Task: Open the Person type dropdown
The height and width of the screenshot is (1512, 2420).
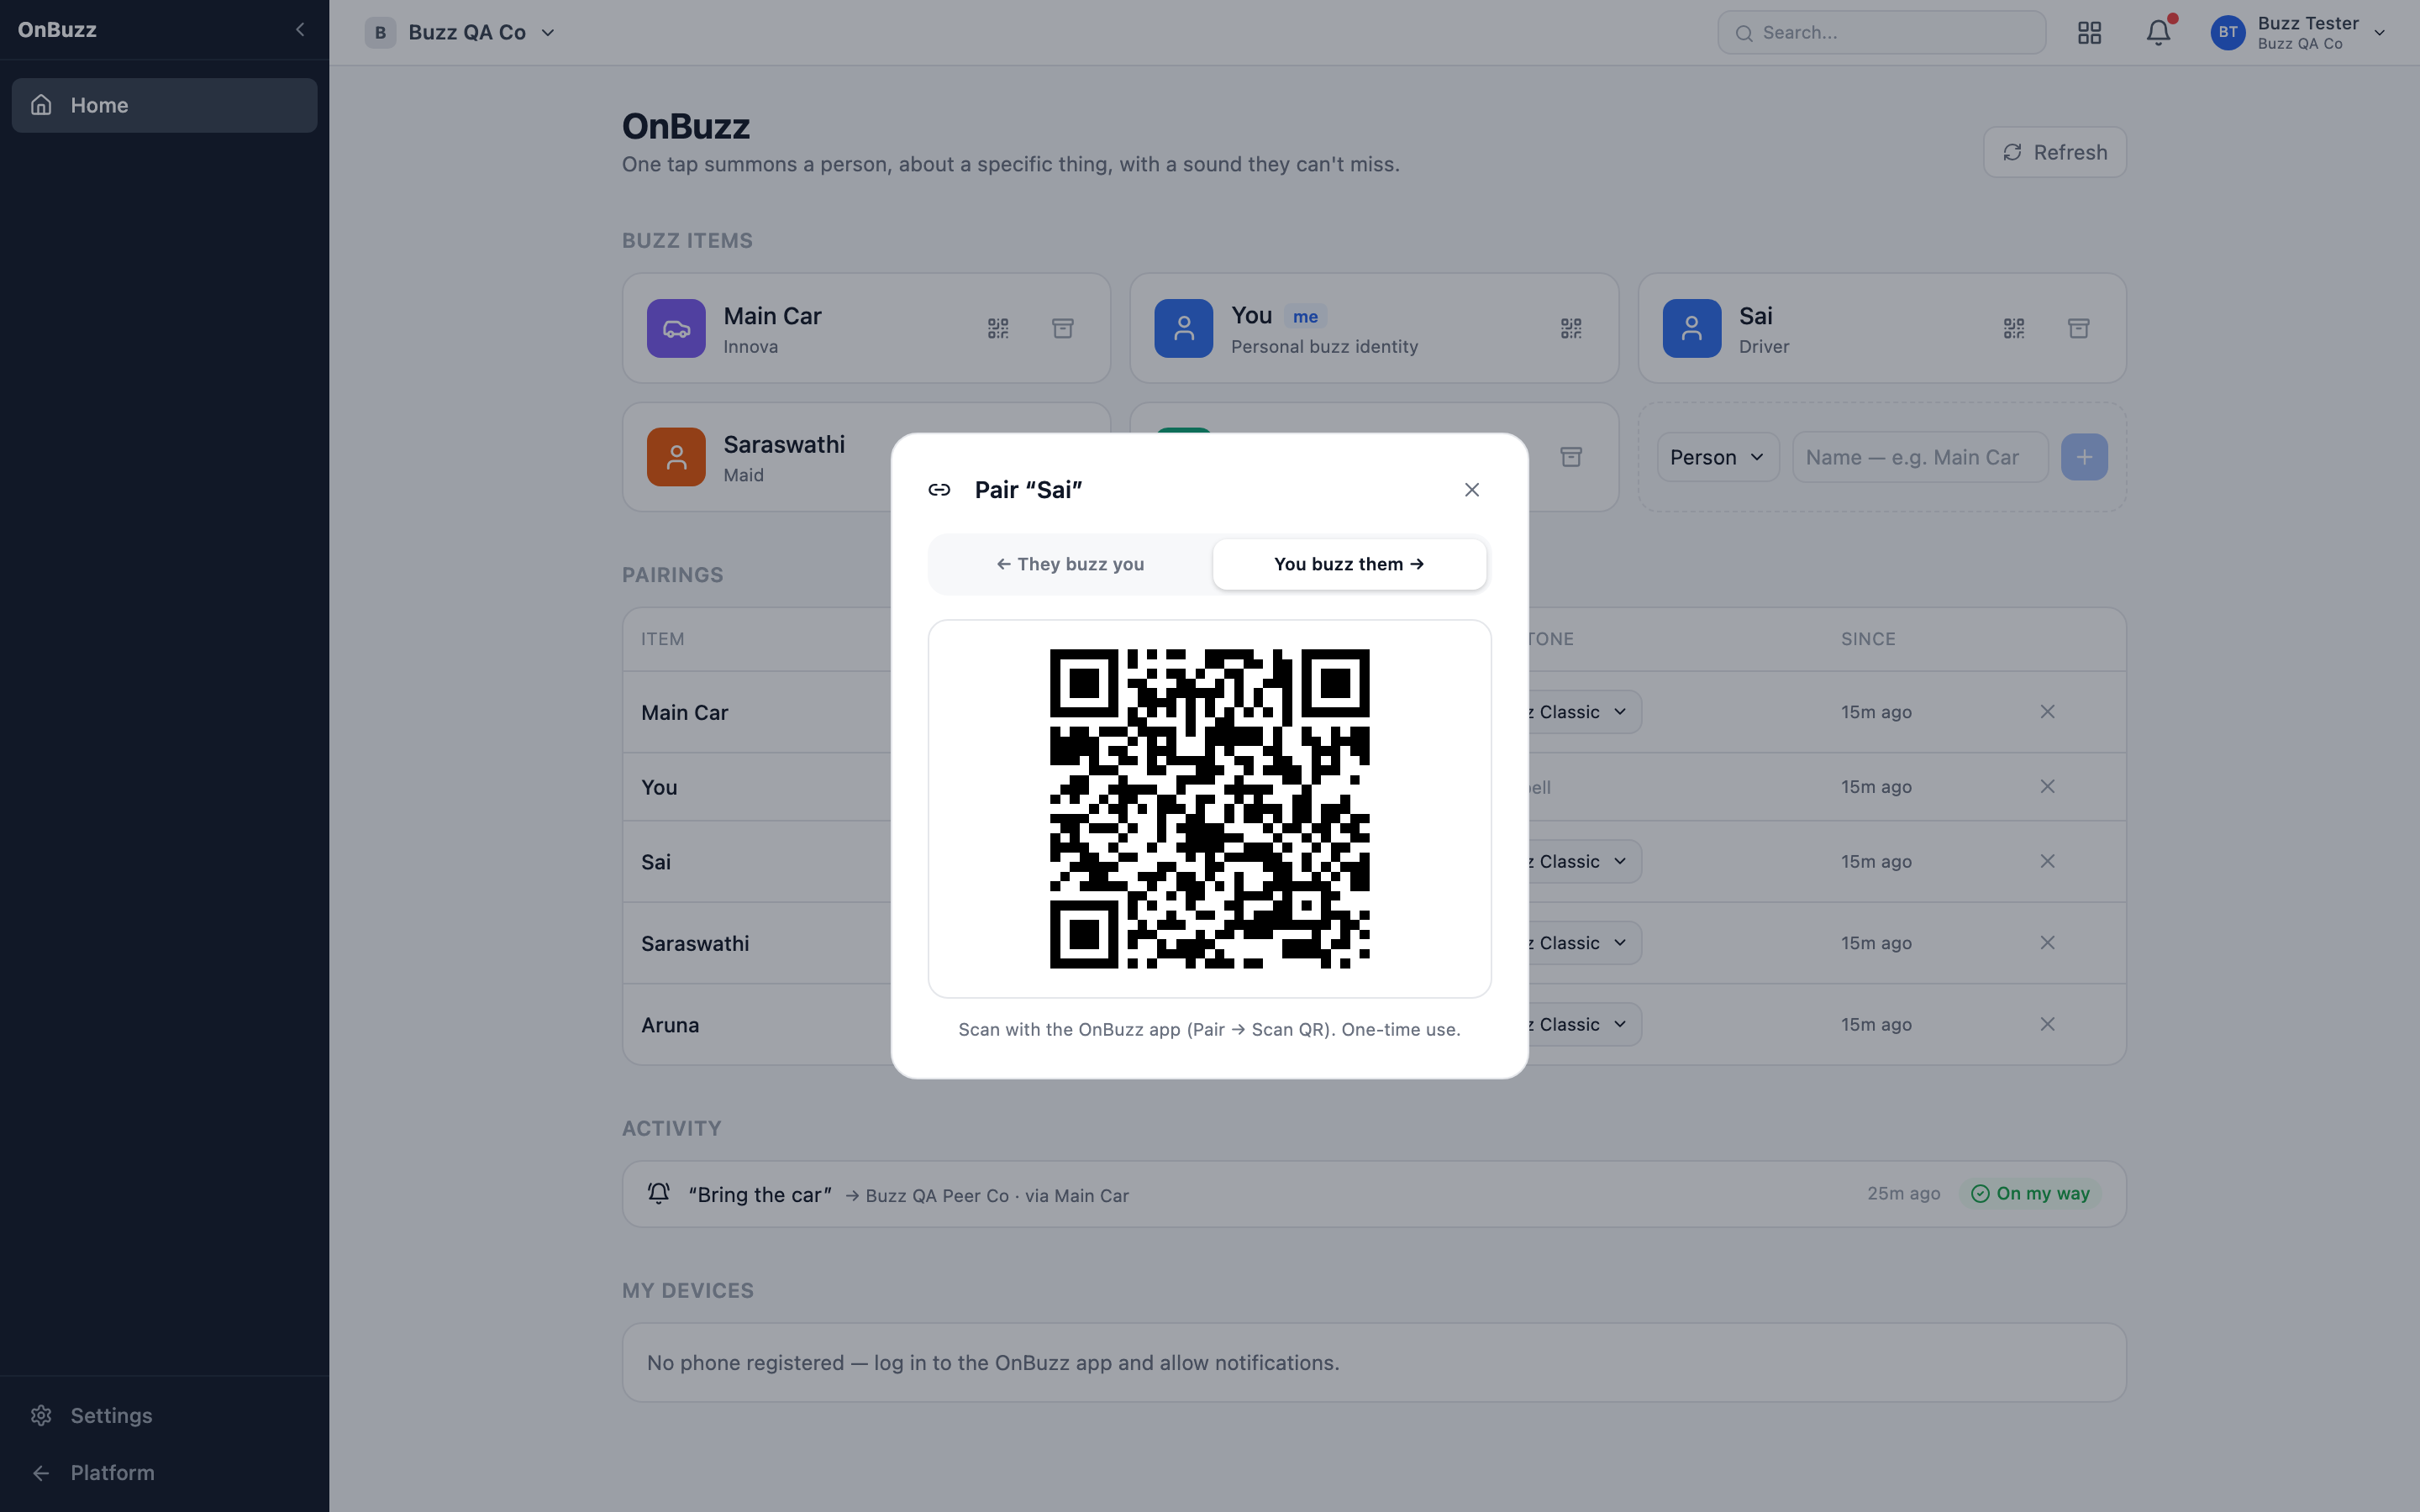Action: tap(1717, 457)
